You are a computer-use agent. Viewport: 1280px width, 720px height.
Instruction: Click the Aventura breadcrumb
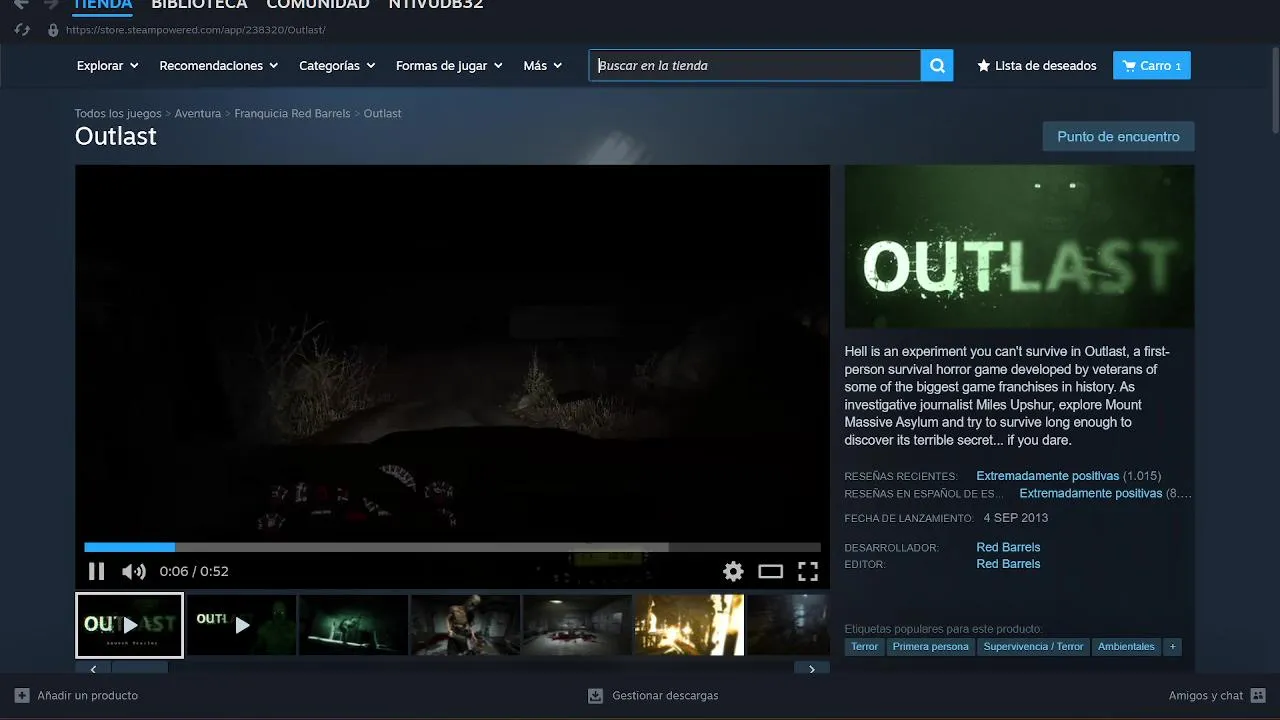coord(198,114)
